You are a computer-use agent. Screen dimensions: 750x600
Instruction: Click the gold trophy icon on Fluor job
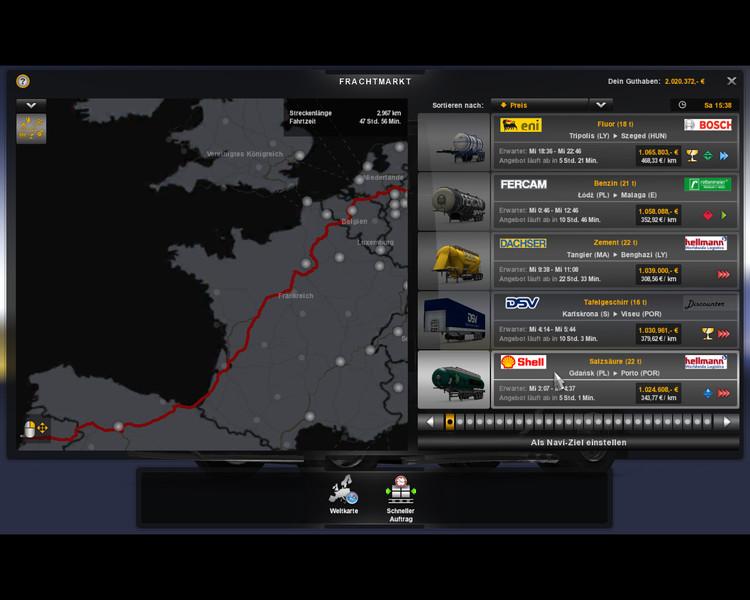coord(692,155)
